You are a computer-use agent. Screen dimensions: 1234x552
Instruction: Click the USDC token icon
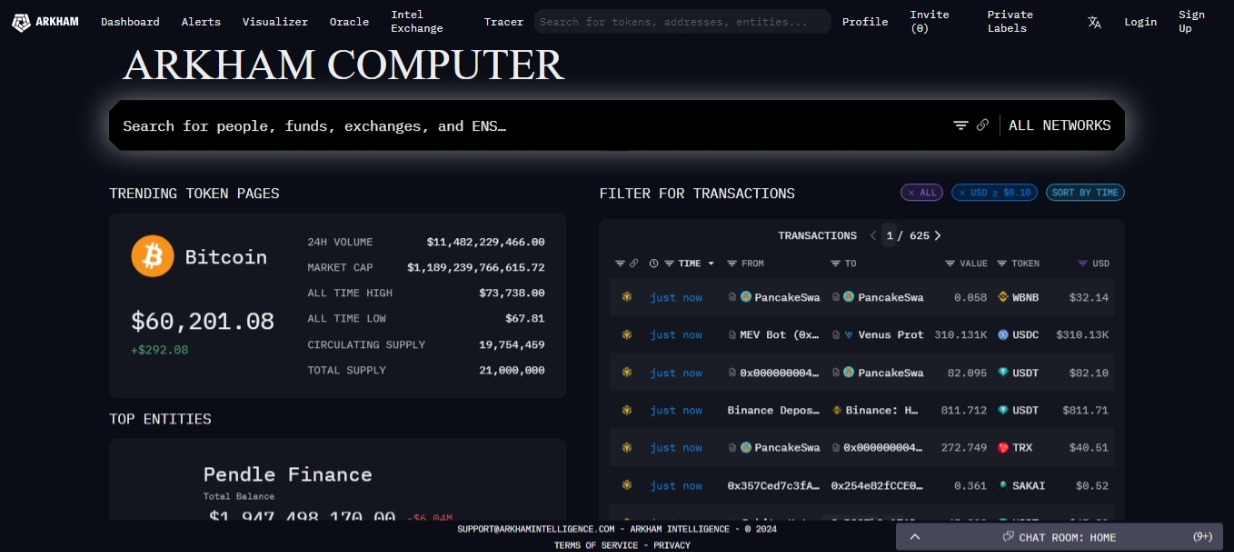point(1003,335)
